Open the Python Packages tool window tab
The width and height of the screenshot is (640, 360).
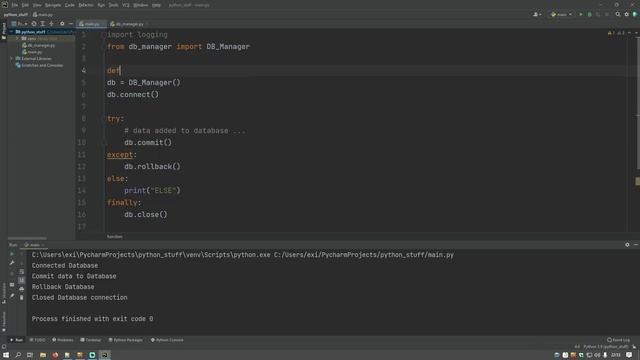point(126,340)
